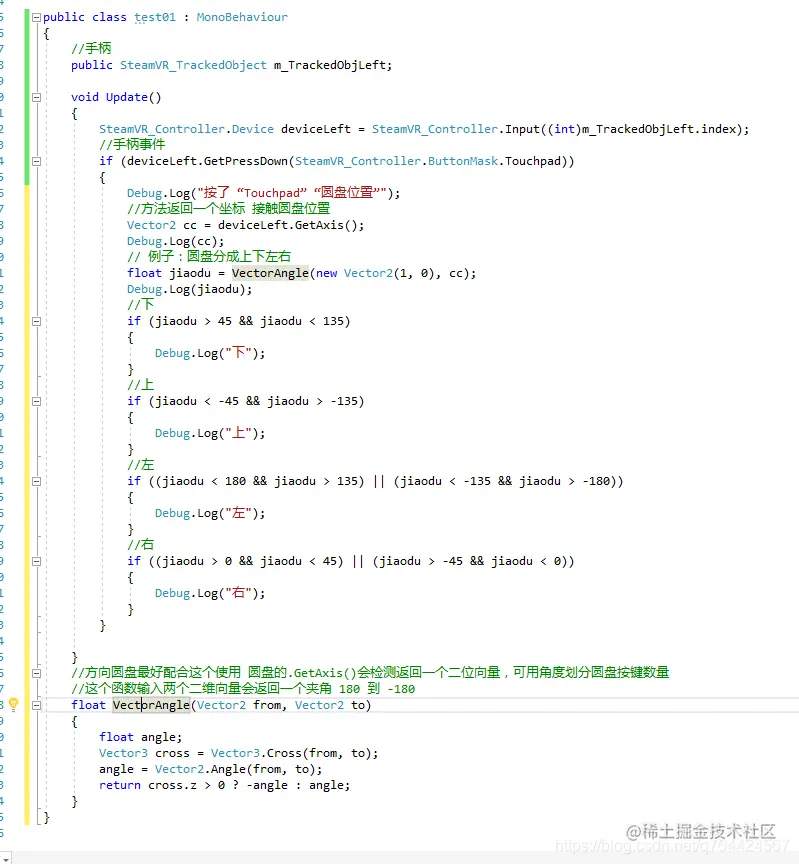Click the "下" string in Debug.Log
The height and width of the screenshot is (864, 799).
pyautogui.click(x=239, y=353)
